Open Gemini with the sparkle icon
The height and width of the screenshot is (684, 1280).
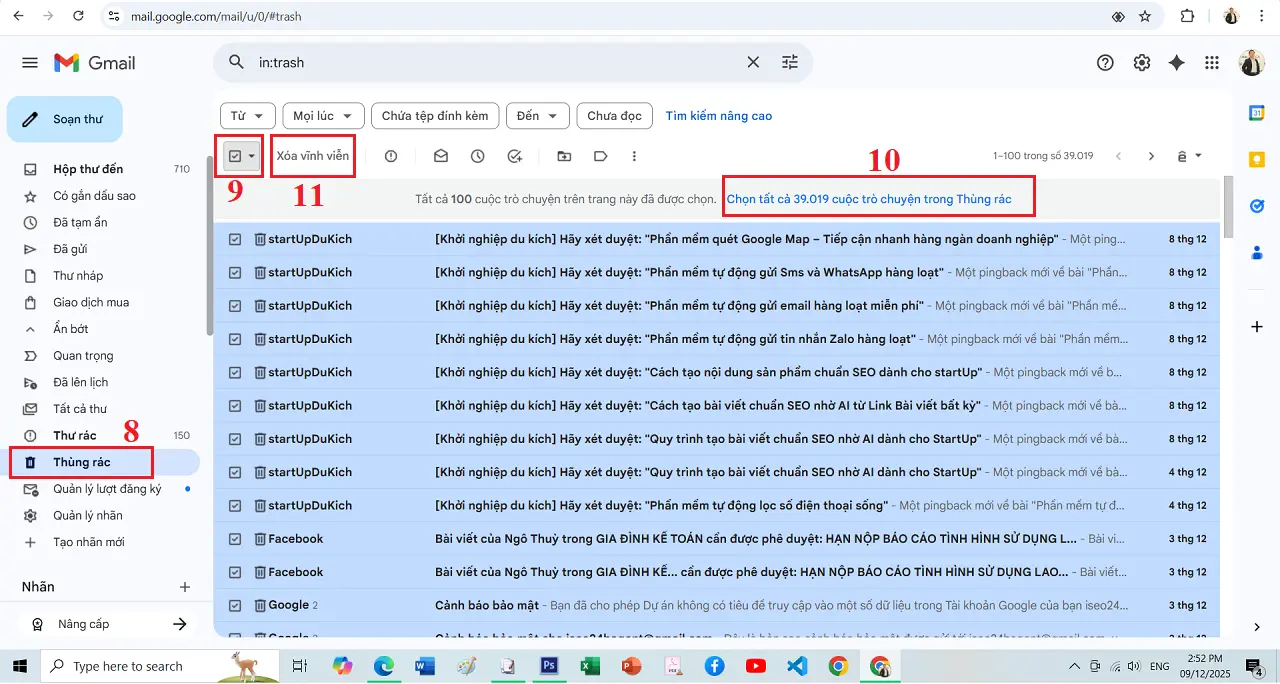(1176, 62)
